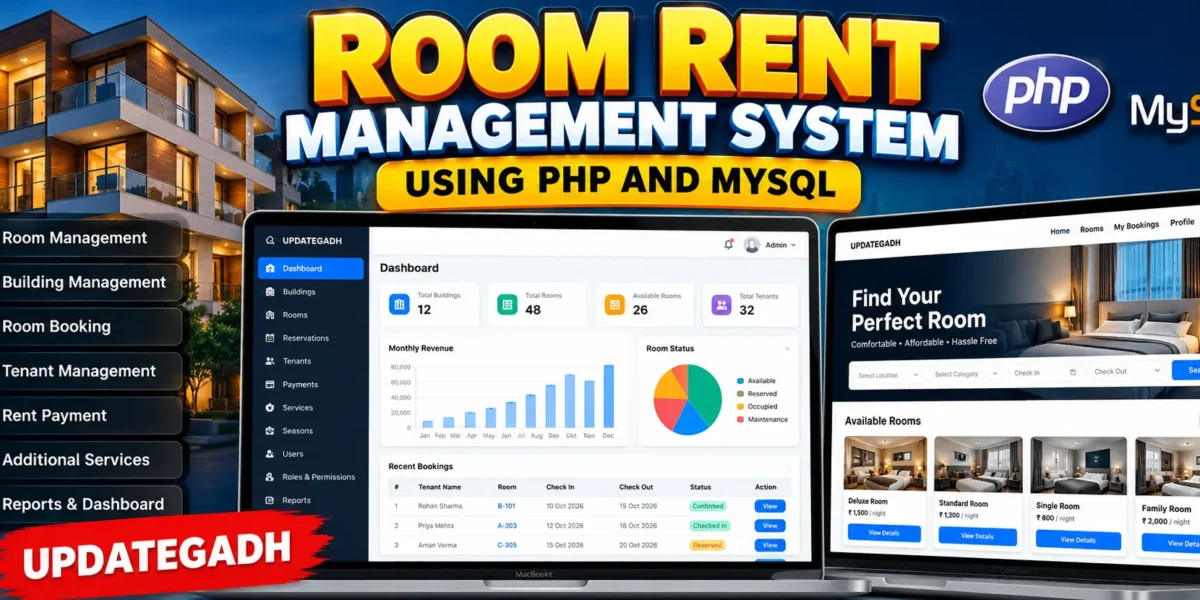Screen dimensions: 1200x600
Task: Open My Bookings in the site navigation
Action: point(1134,226)
